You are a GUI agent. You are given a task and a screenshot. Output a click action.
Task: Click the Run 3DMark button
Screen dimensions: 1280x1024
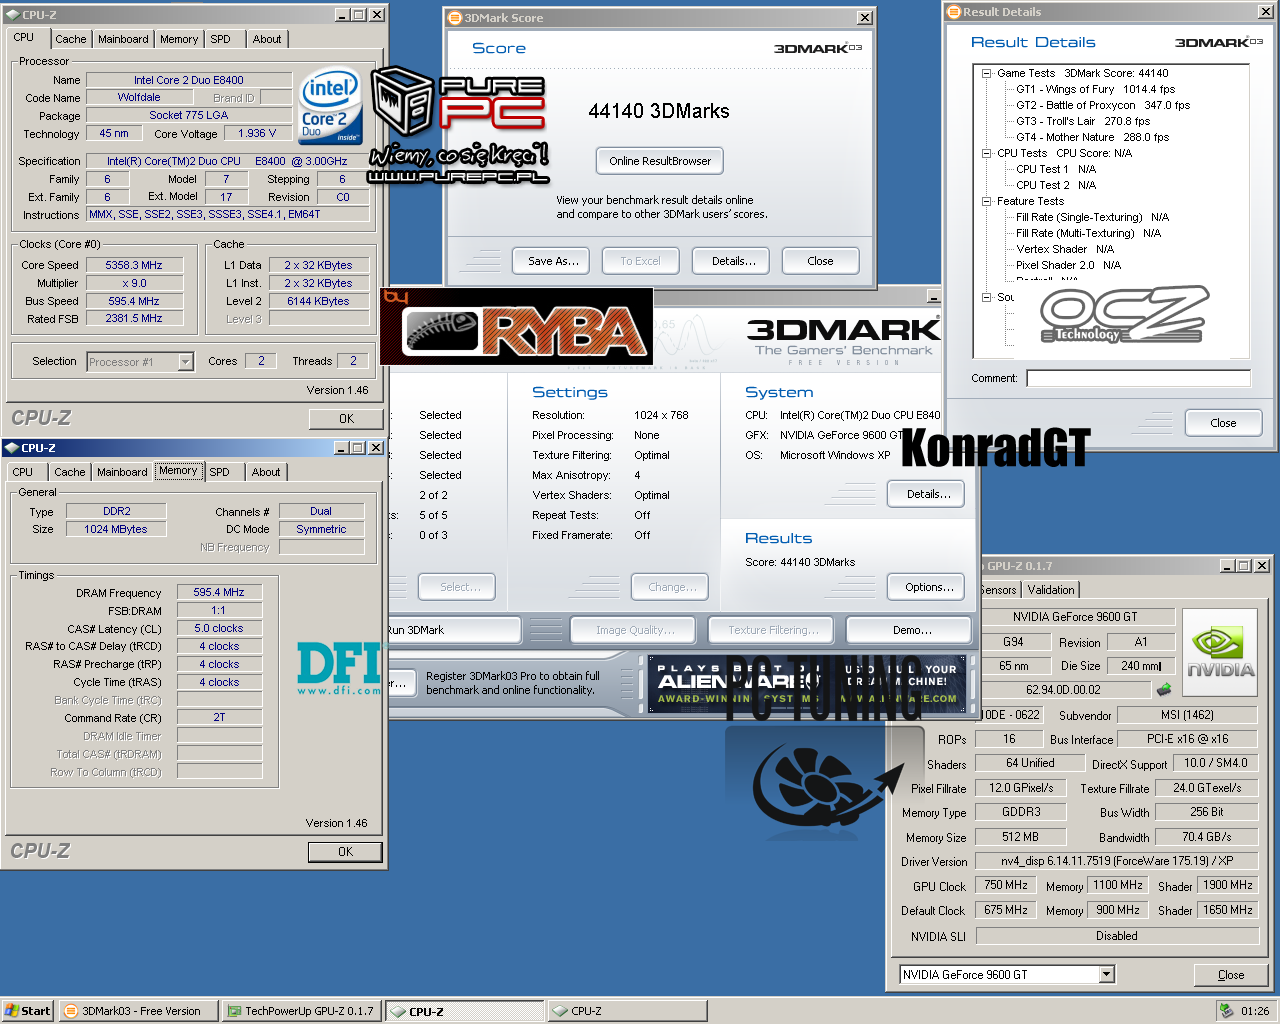[x=454, y=630]
